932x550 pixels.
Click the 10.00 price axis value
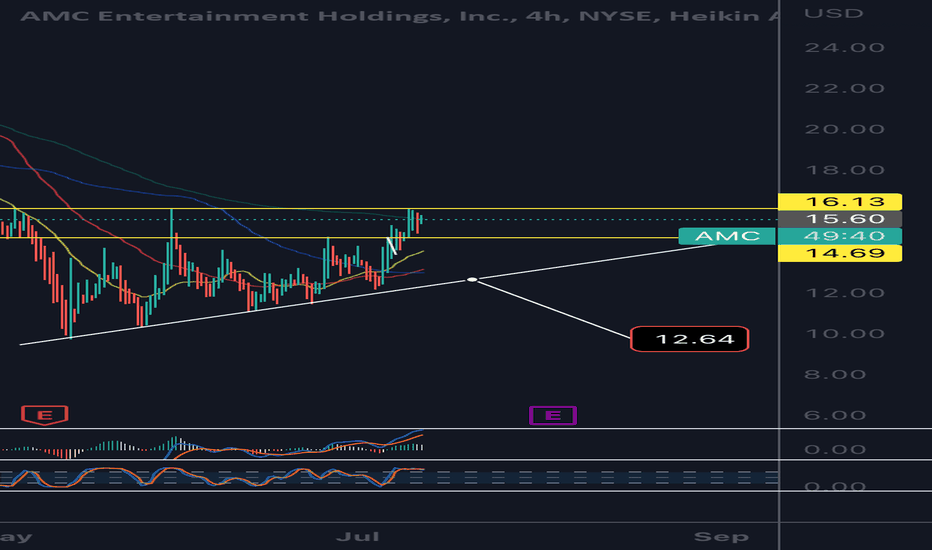(845, 334)
